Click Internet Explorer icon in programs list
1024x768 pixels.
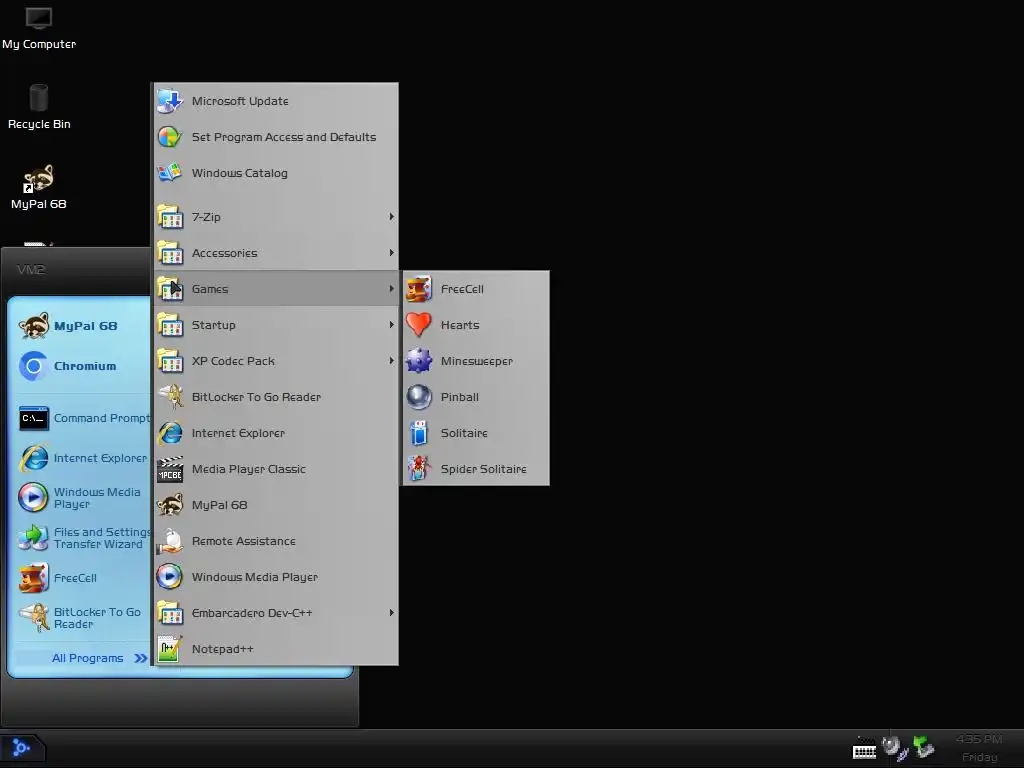170,433
